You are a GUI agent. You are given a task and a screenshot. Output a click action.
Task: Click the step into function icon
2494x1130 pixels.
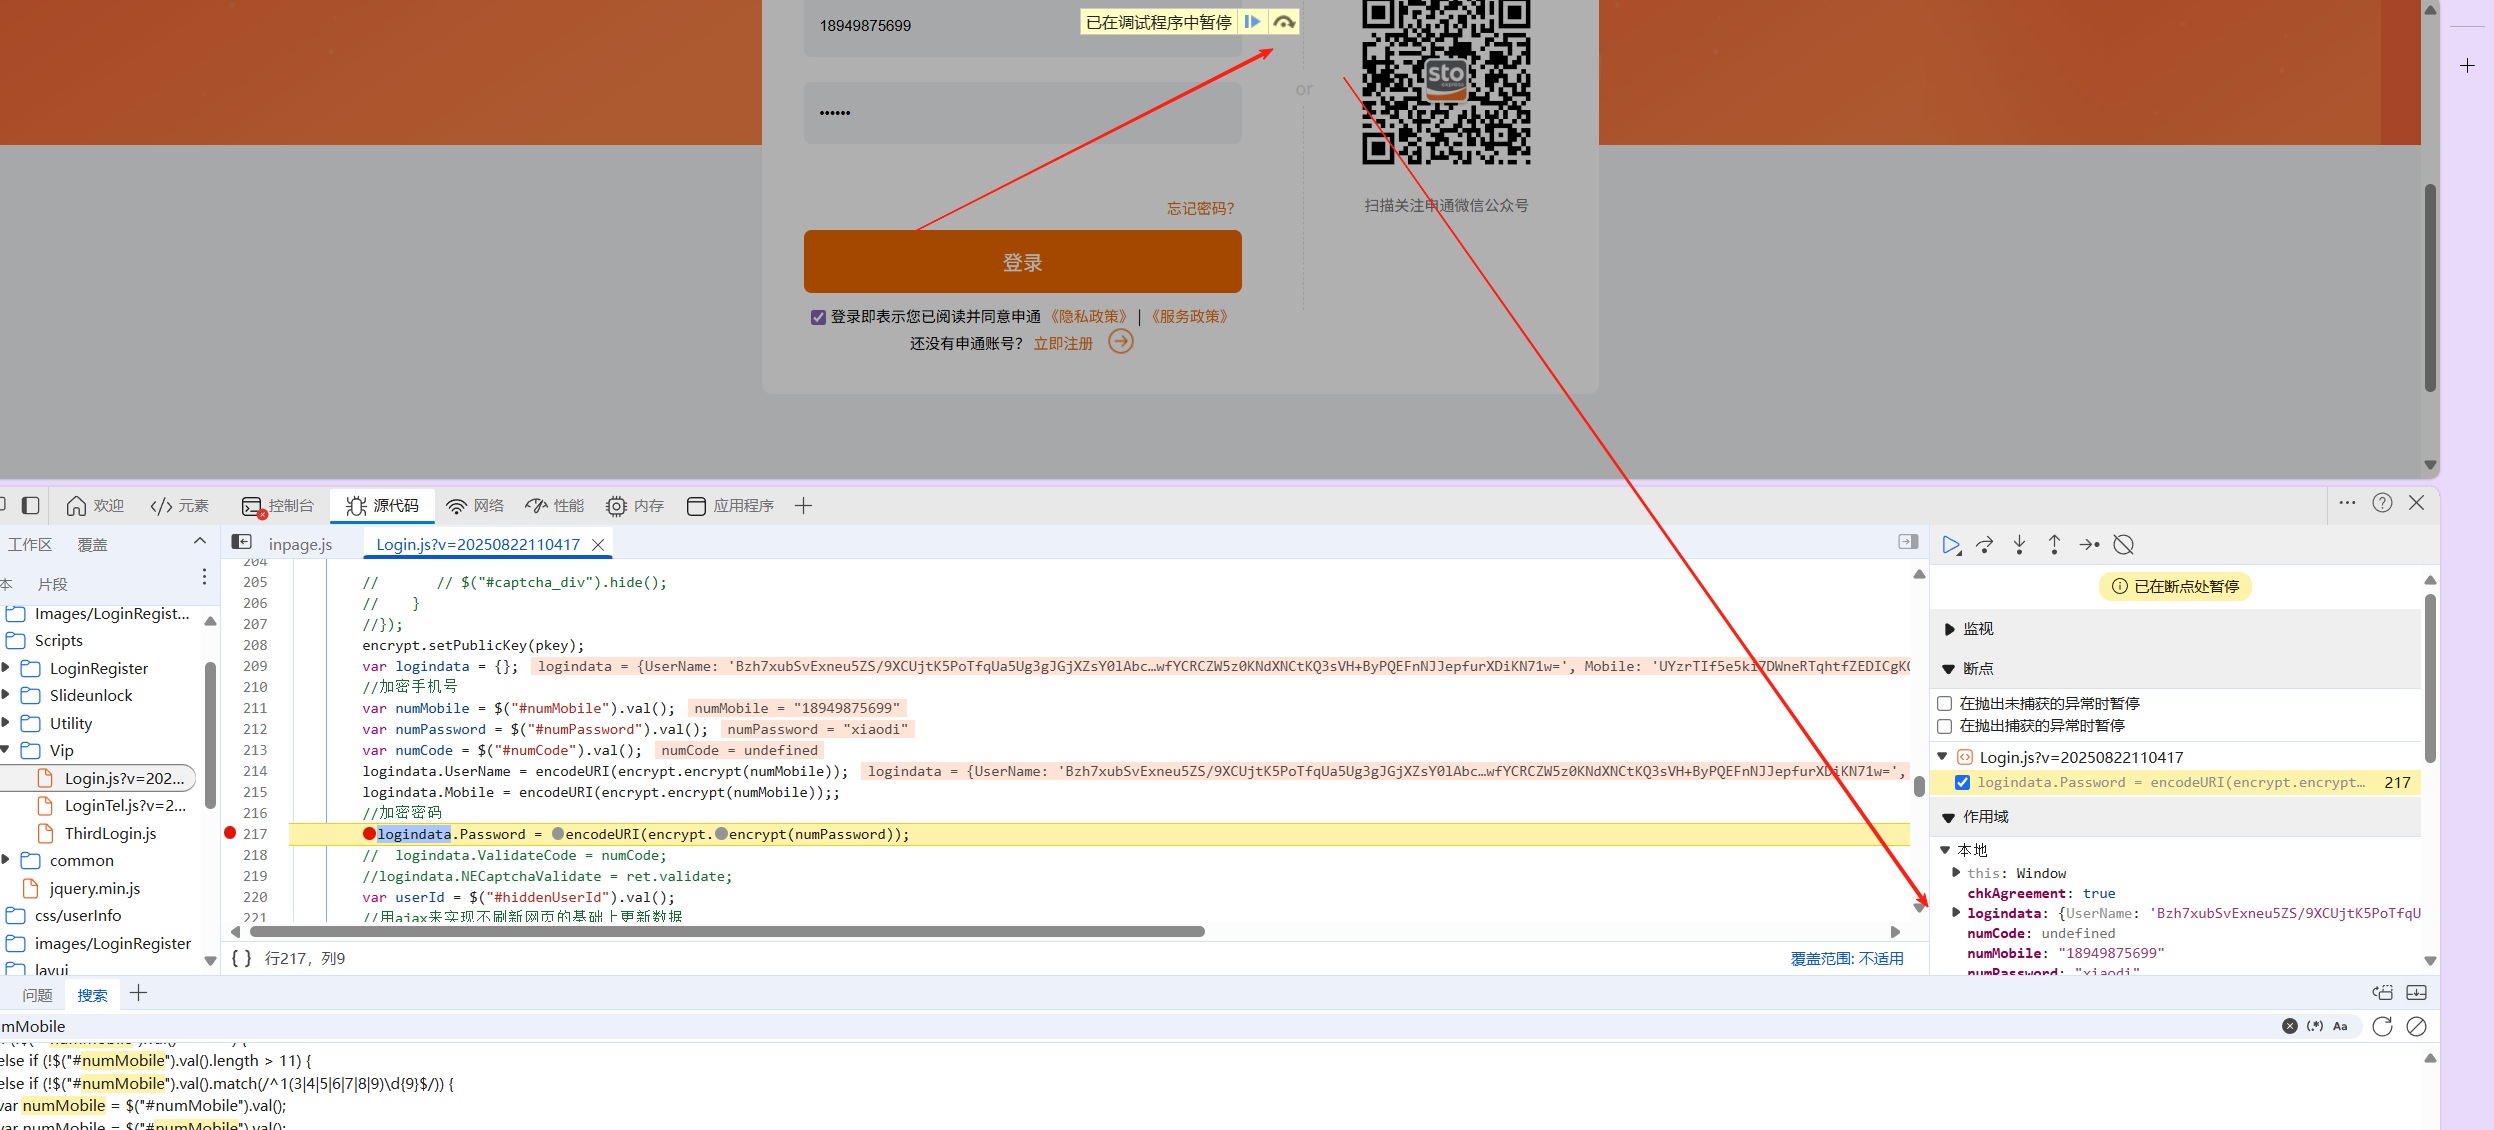click(2019, 545)
